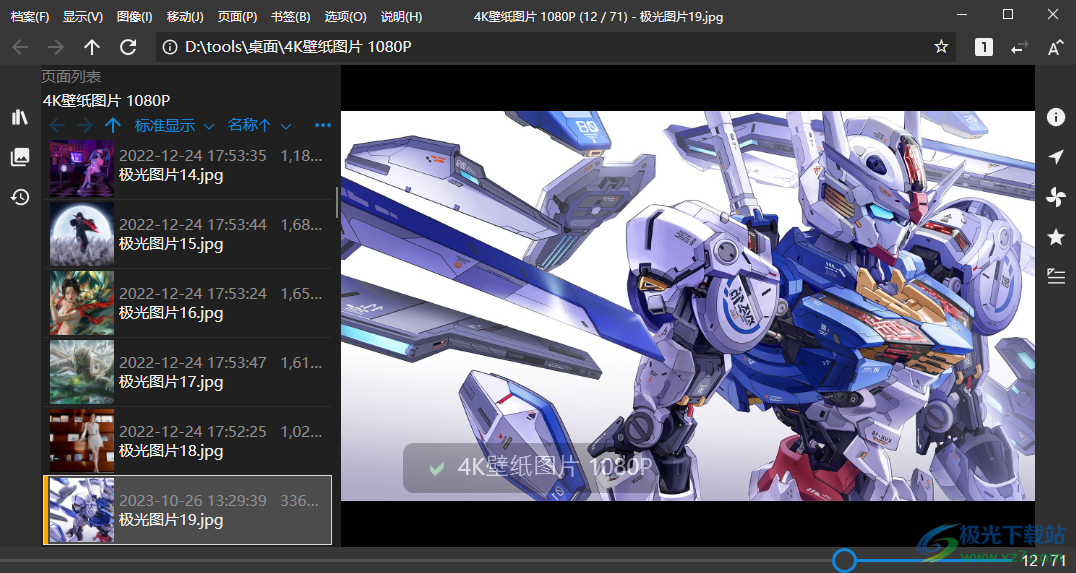The image size is (1076, 573).
Task: Open the page list image panel
Action: point(20,157)
